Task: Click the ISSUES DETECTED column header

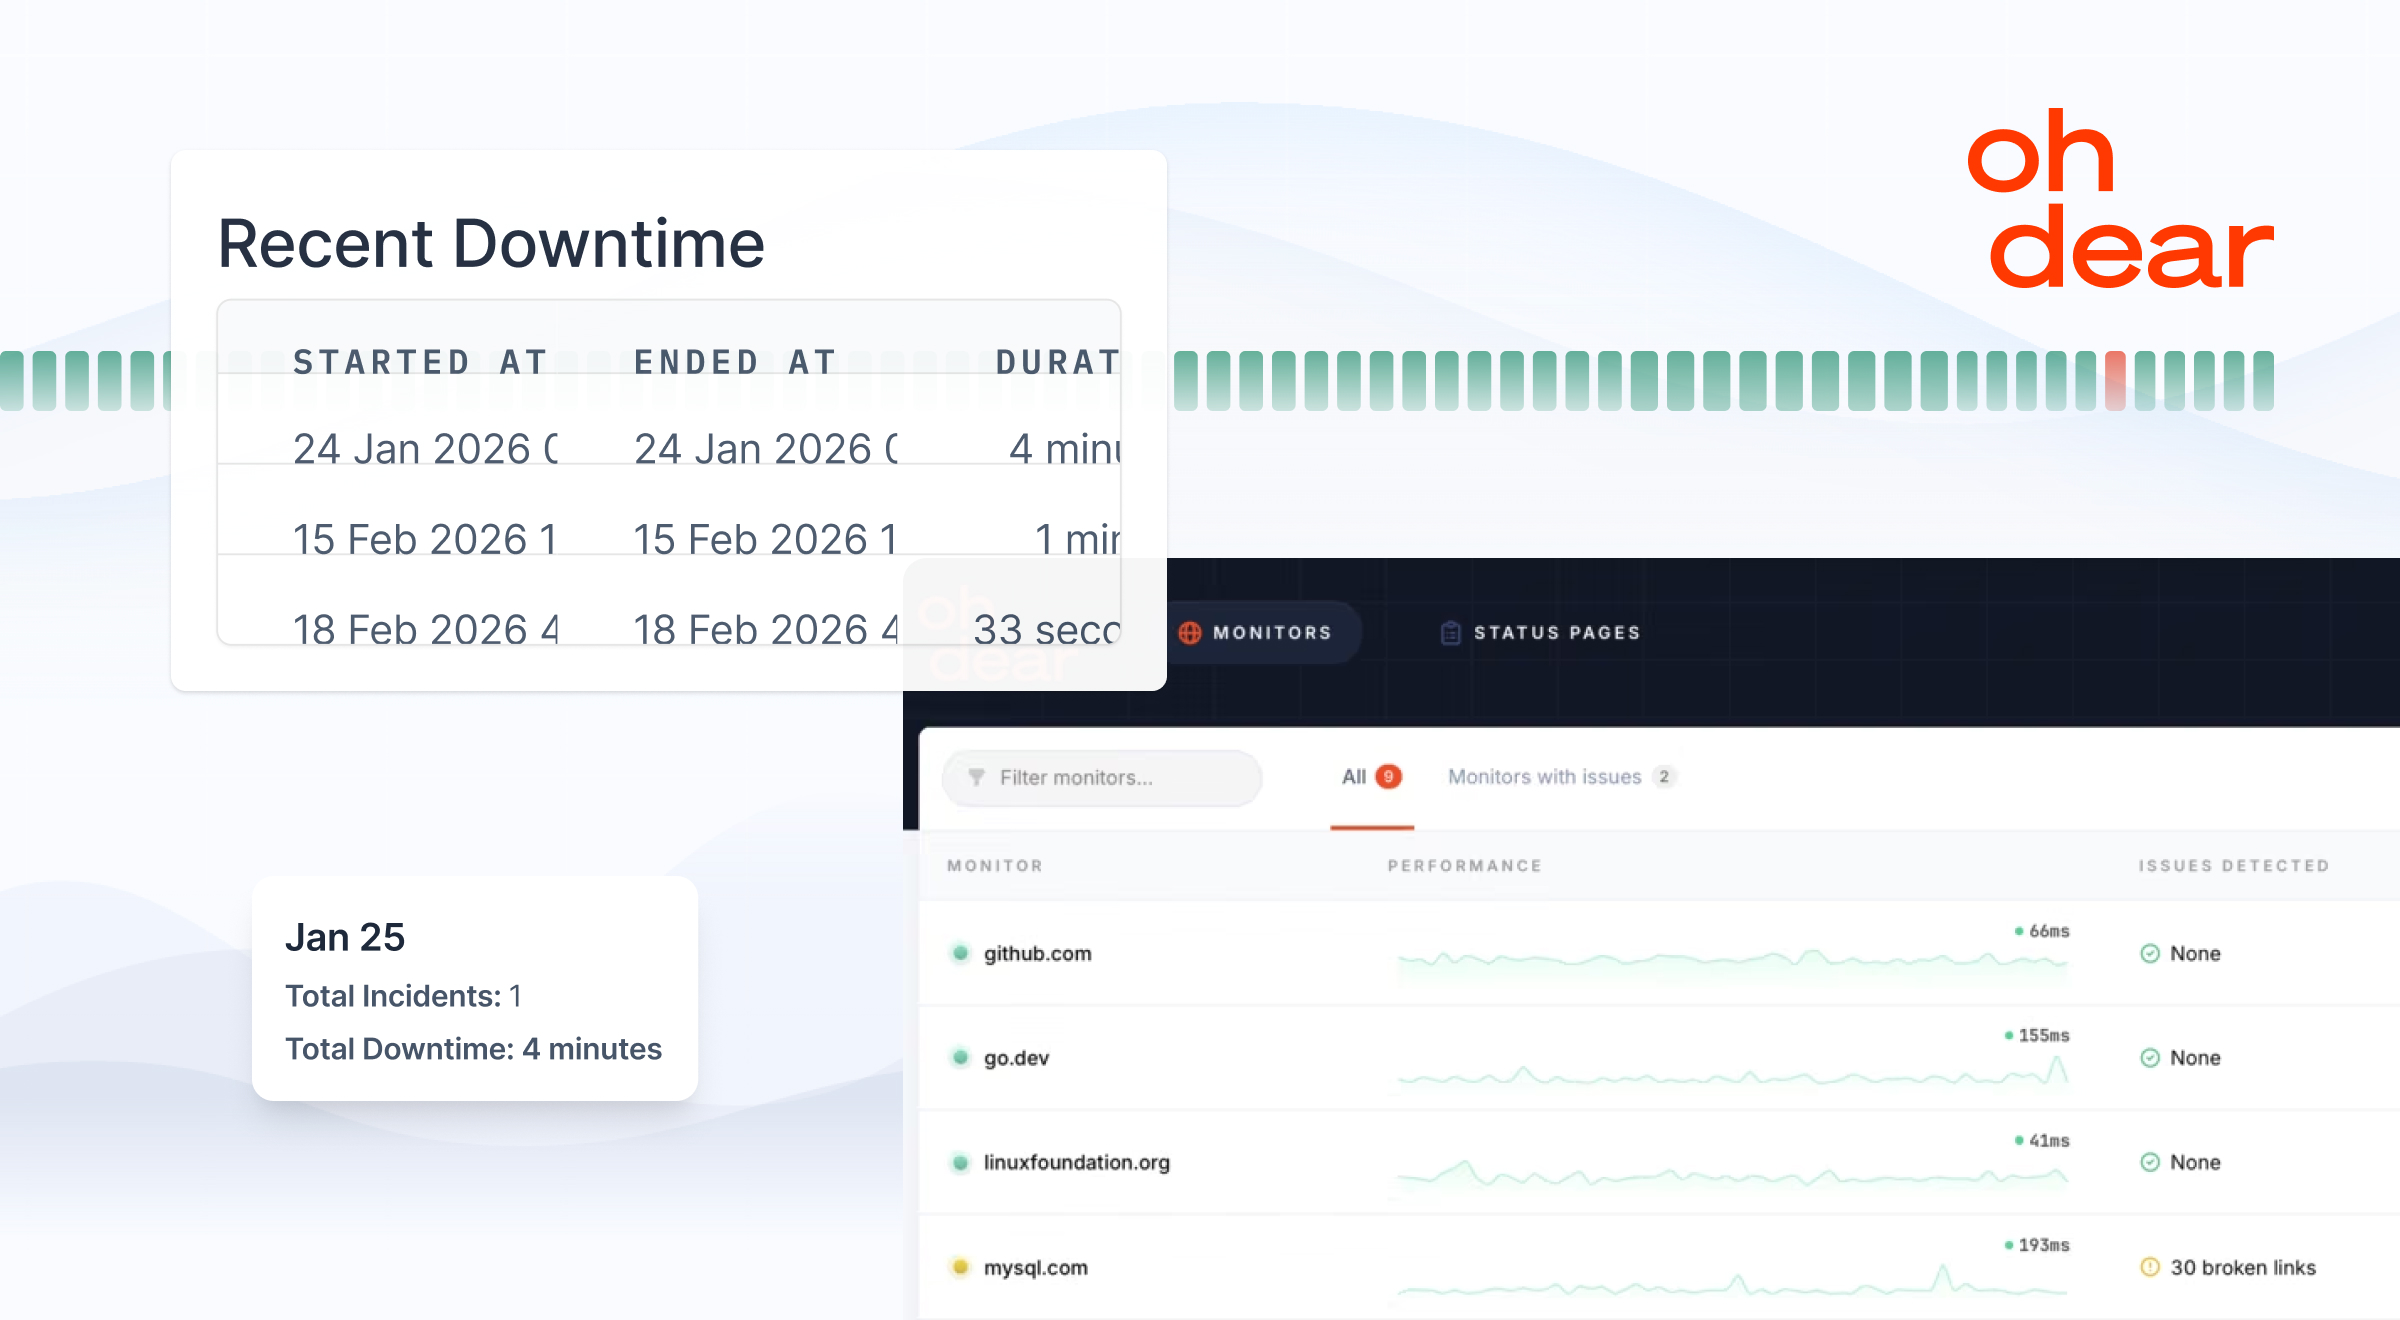Action: pyautogui.click(x=2234, y=866)
